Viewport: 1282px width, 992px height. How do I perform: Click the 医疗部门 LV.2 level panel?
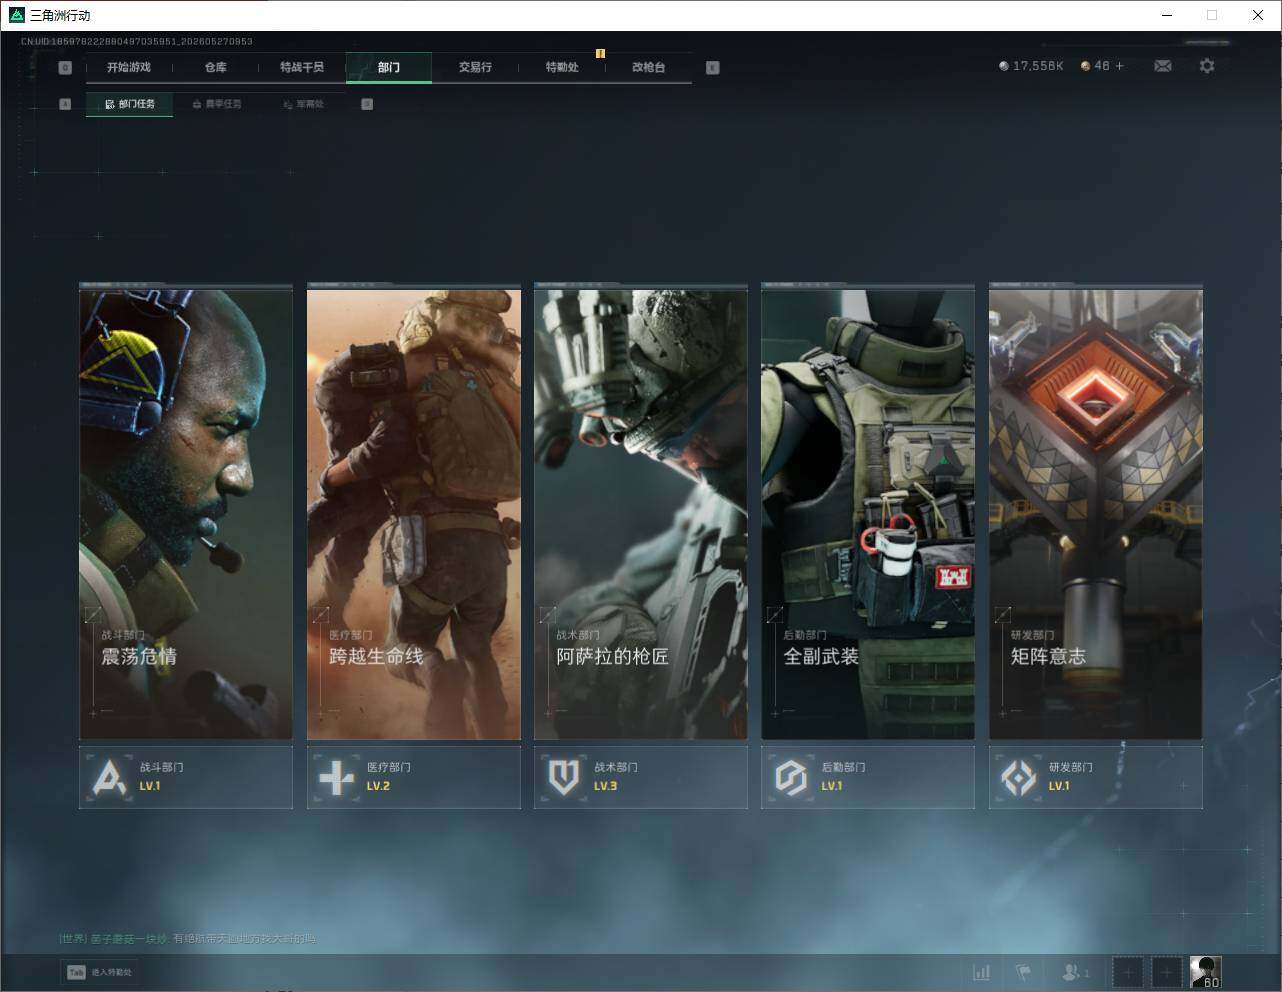414,777
